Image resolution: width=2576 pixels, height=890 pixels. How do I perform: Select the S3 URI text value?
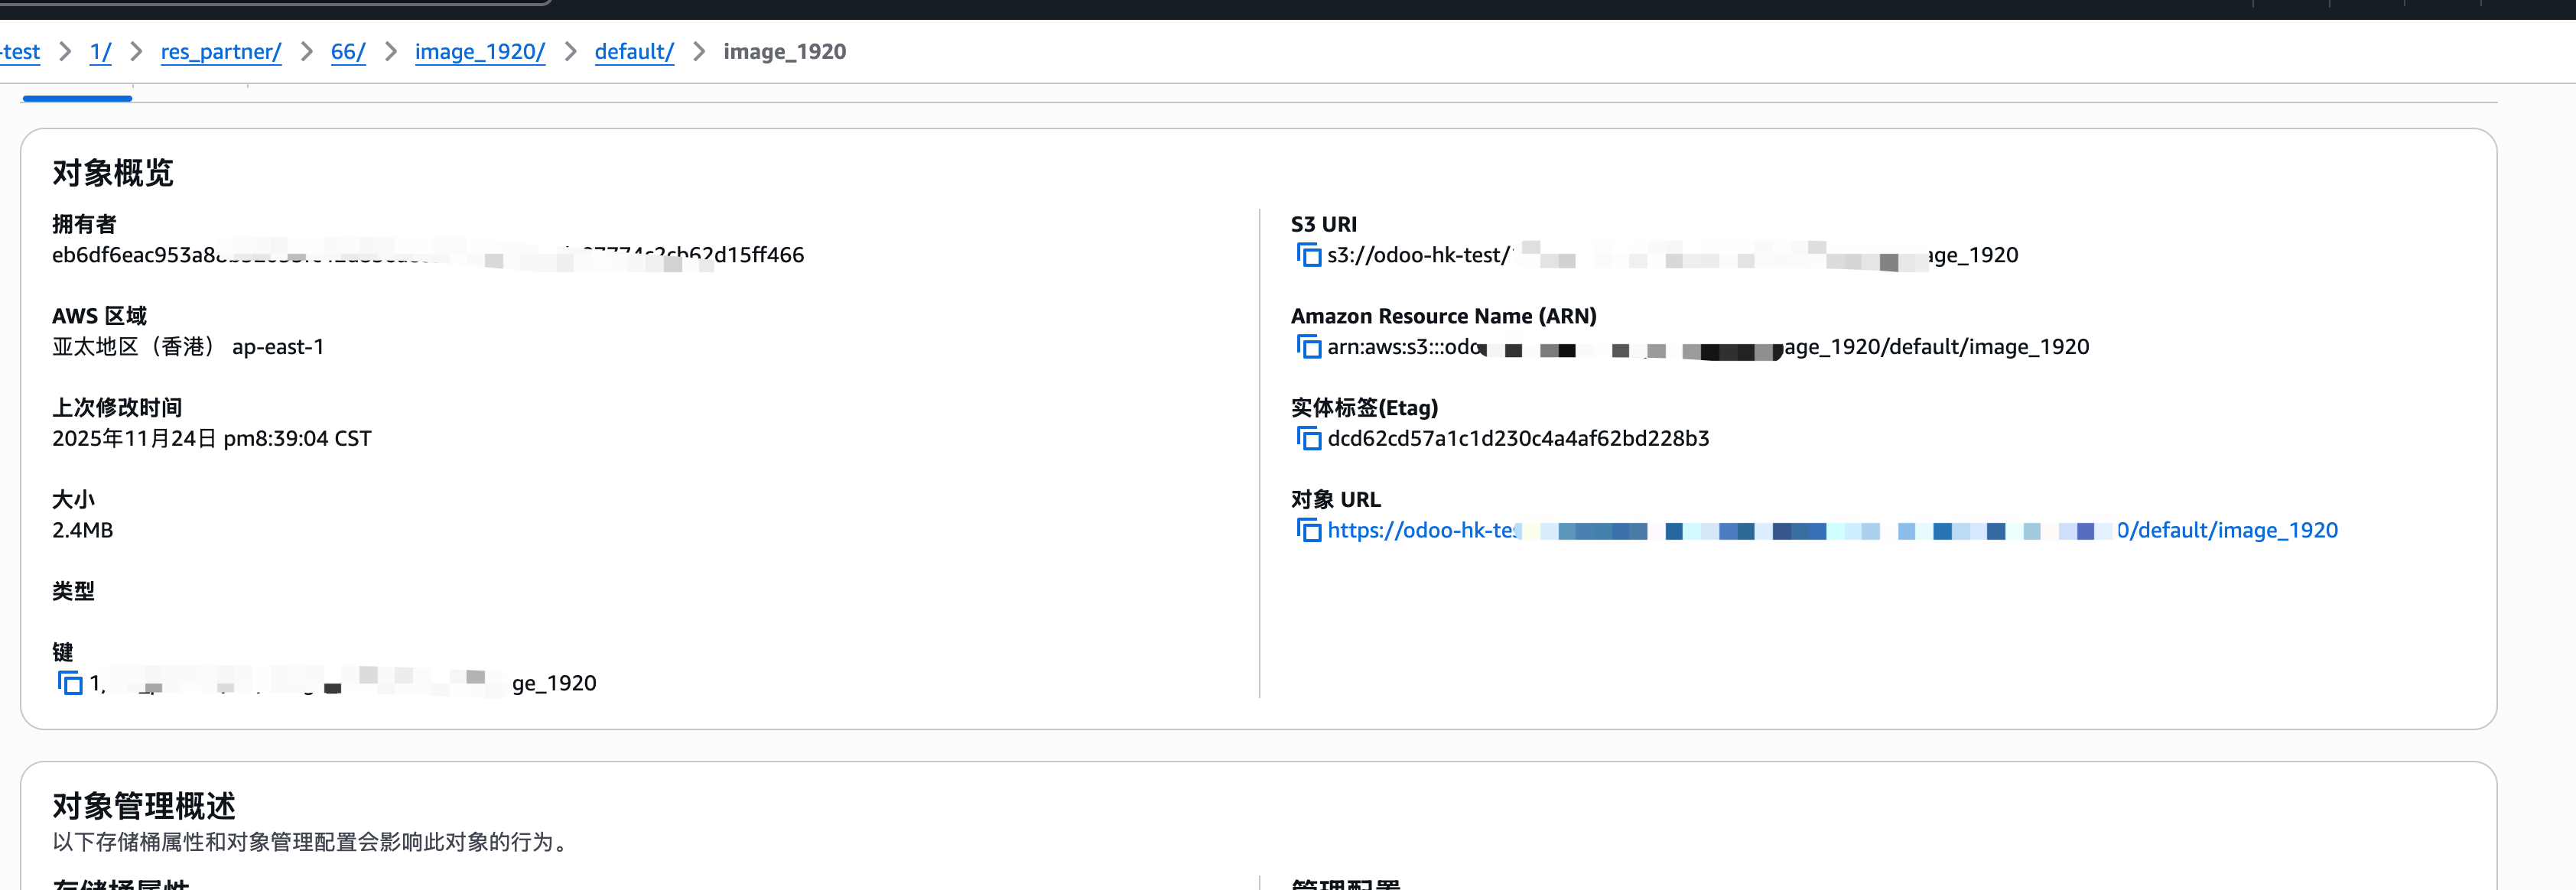pos(1672,255)
